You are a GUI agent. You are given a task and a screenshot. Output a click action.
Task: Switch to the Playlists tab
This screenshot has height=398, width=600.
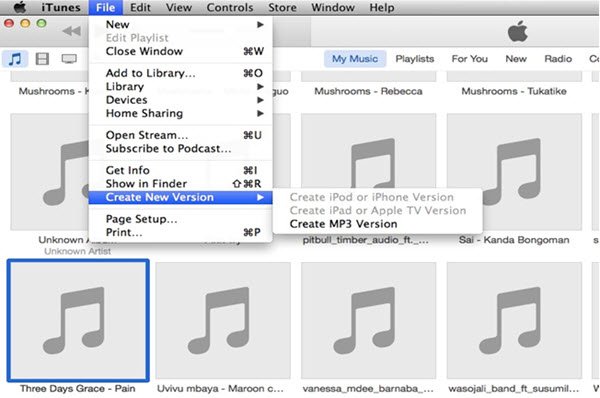coord(415,59)
